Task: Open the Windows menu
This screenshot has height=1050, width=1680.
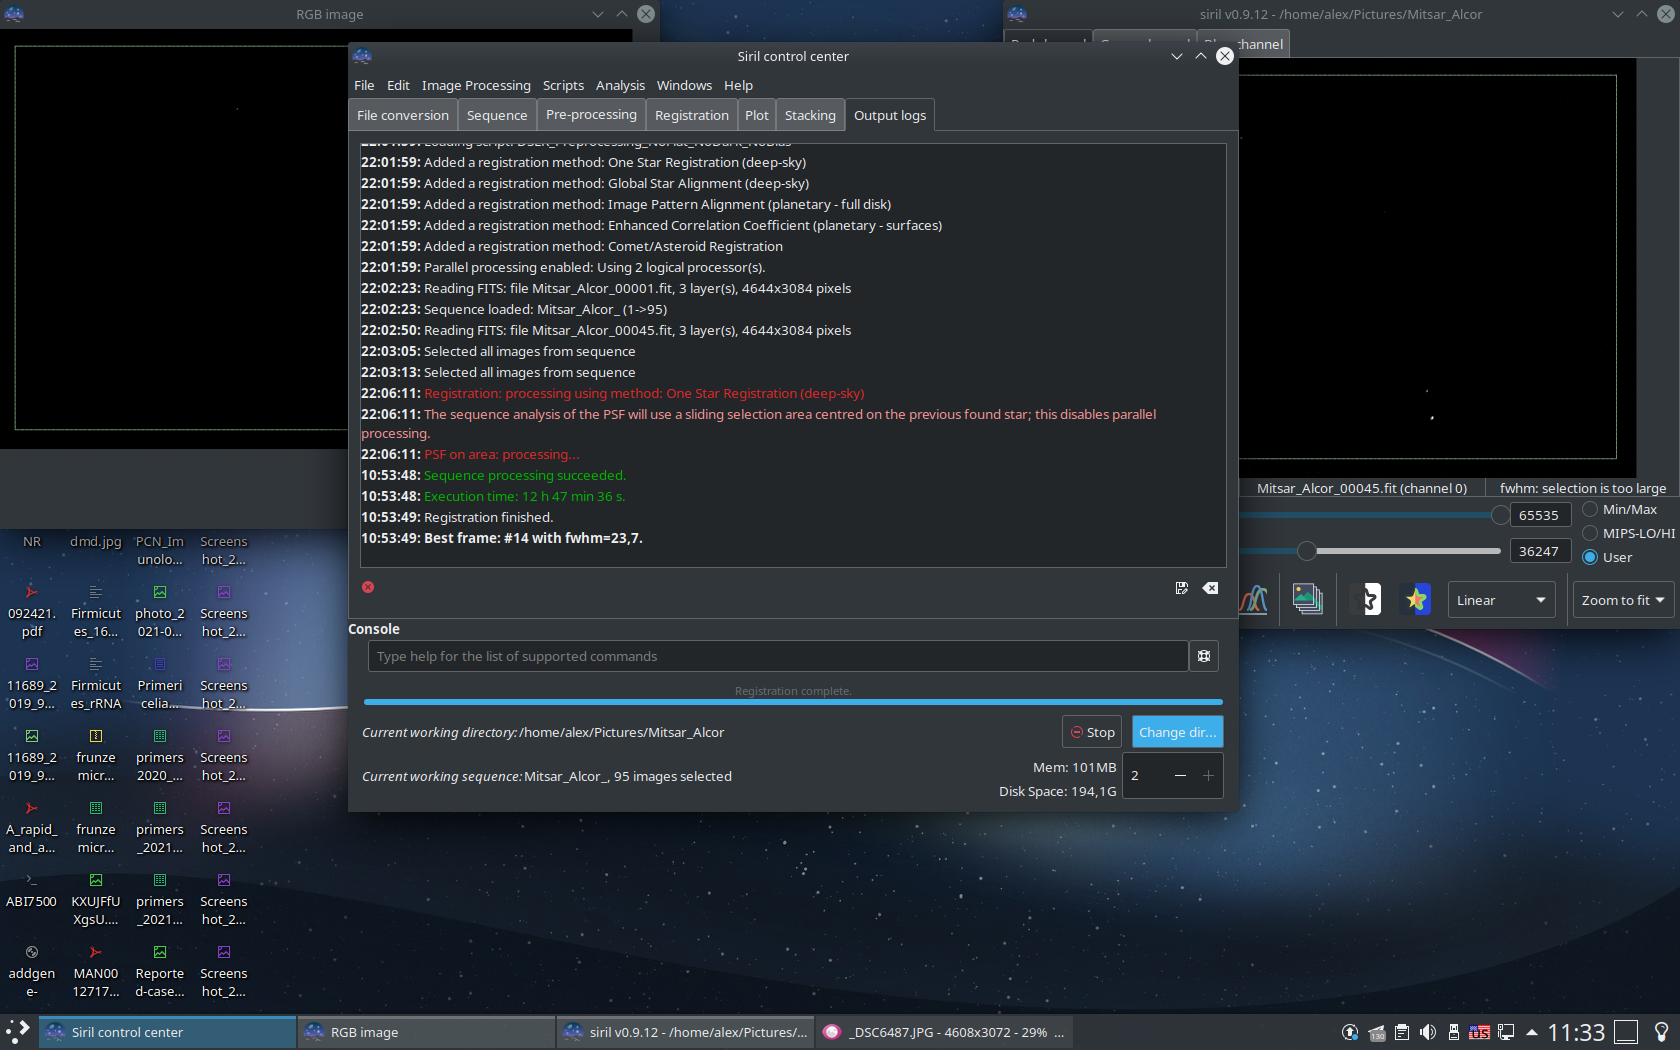Action: pos(684,85)
